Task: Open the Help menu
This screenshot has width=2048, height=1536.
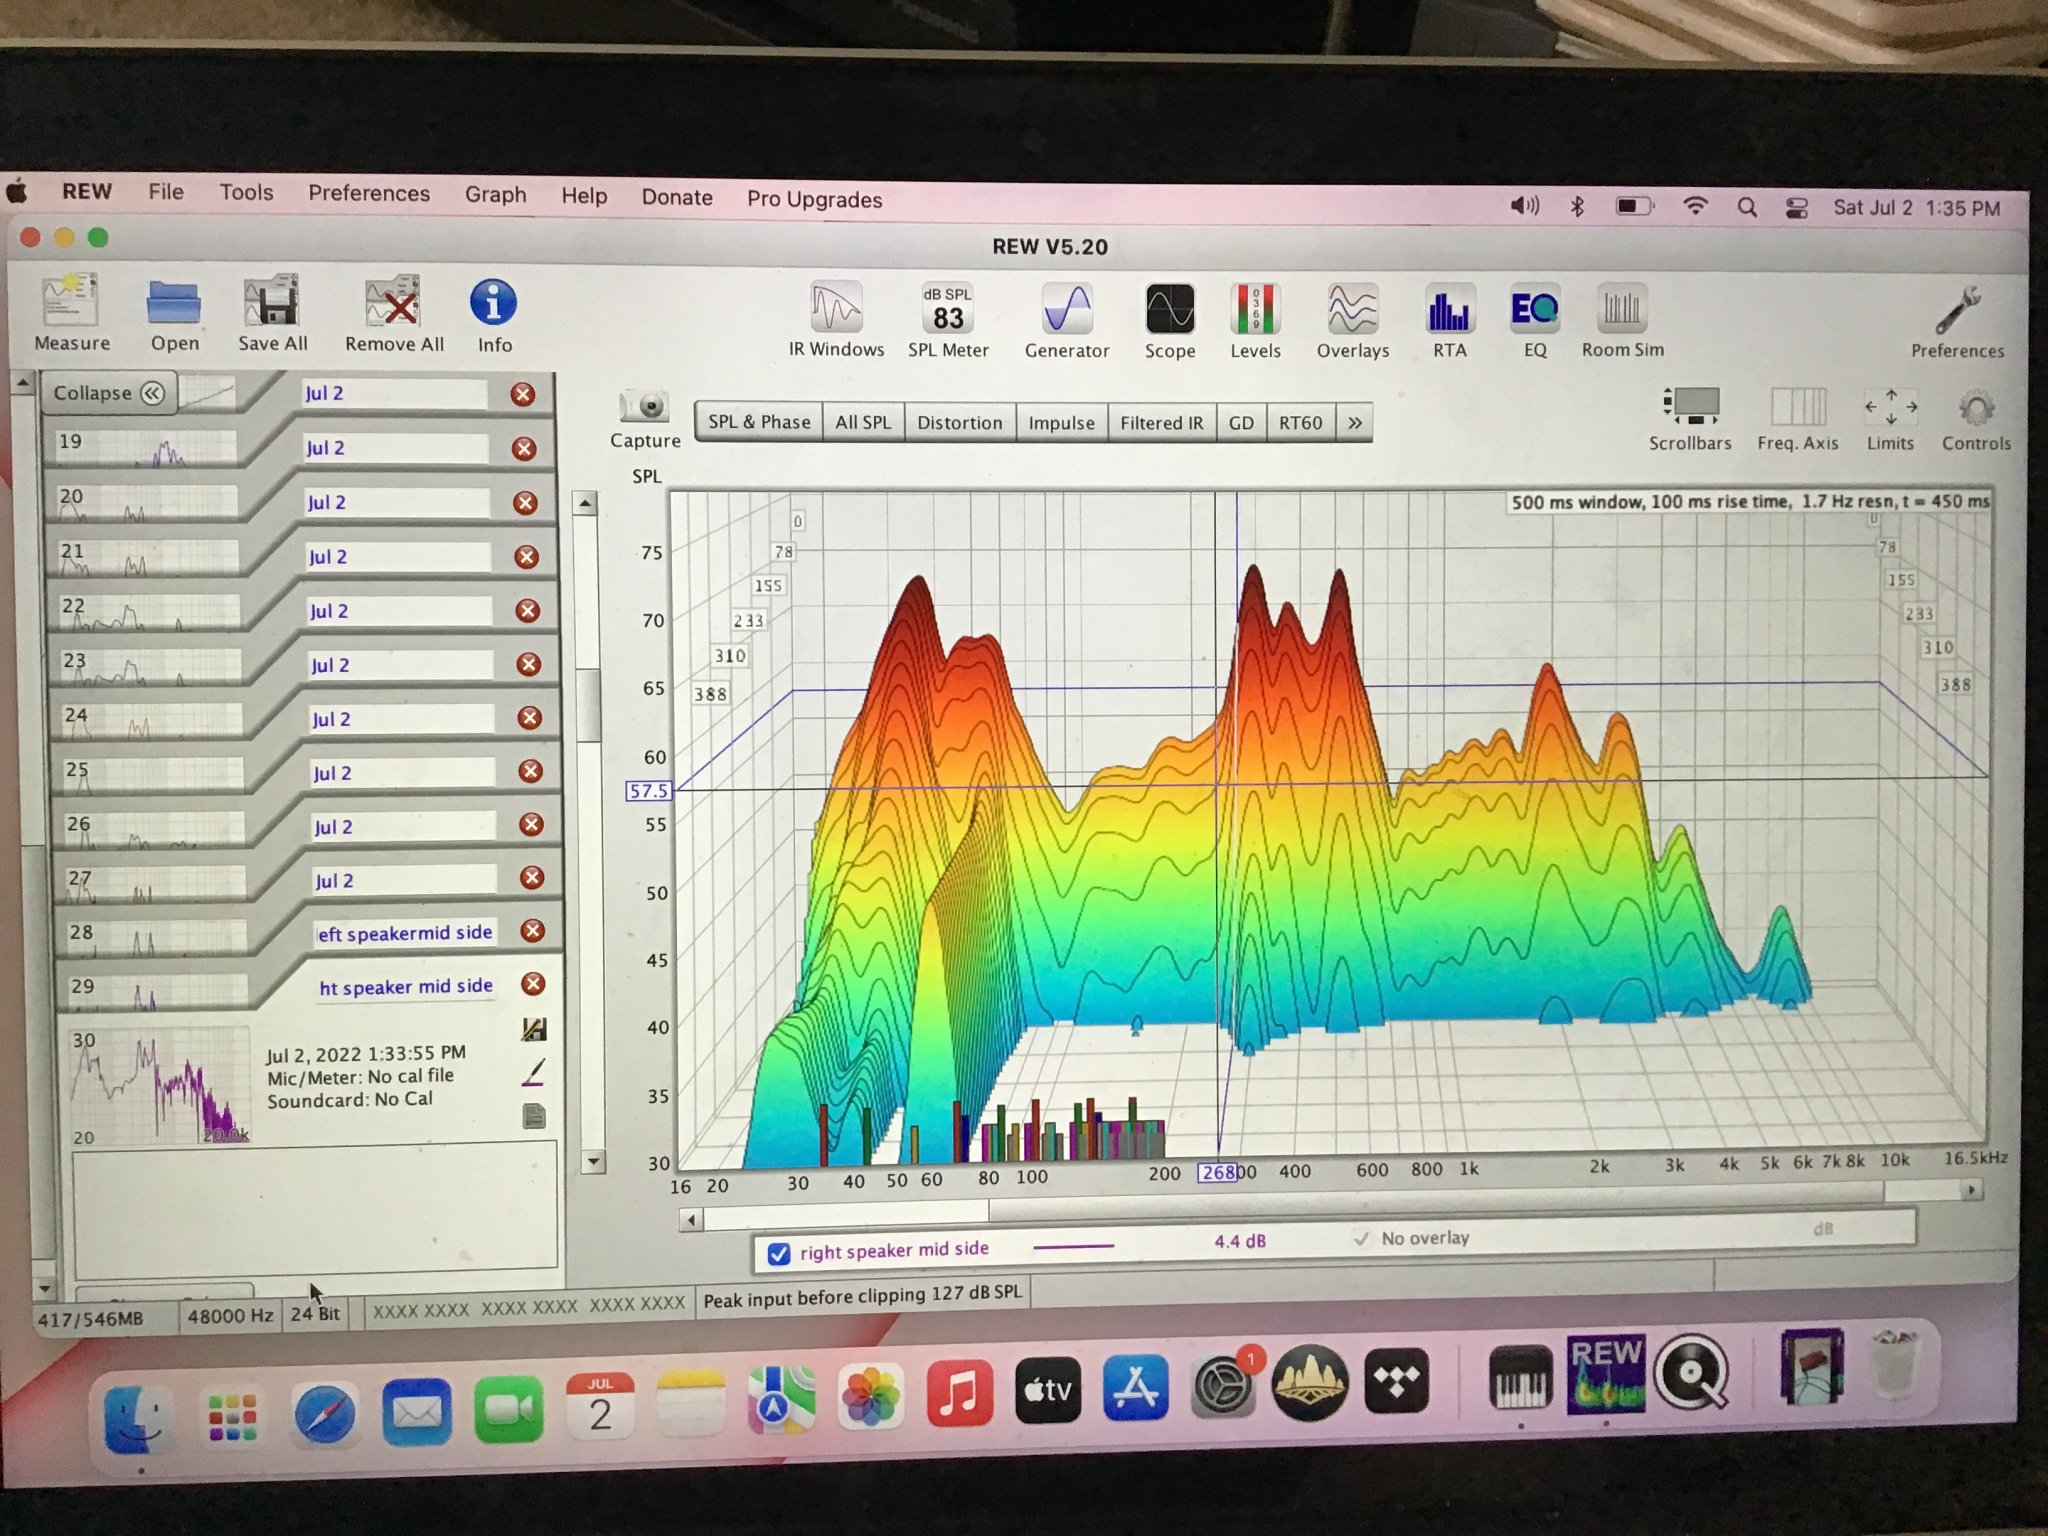Action: pyautogui.click(x=584, y=196)
